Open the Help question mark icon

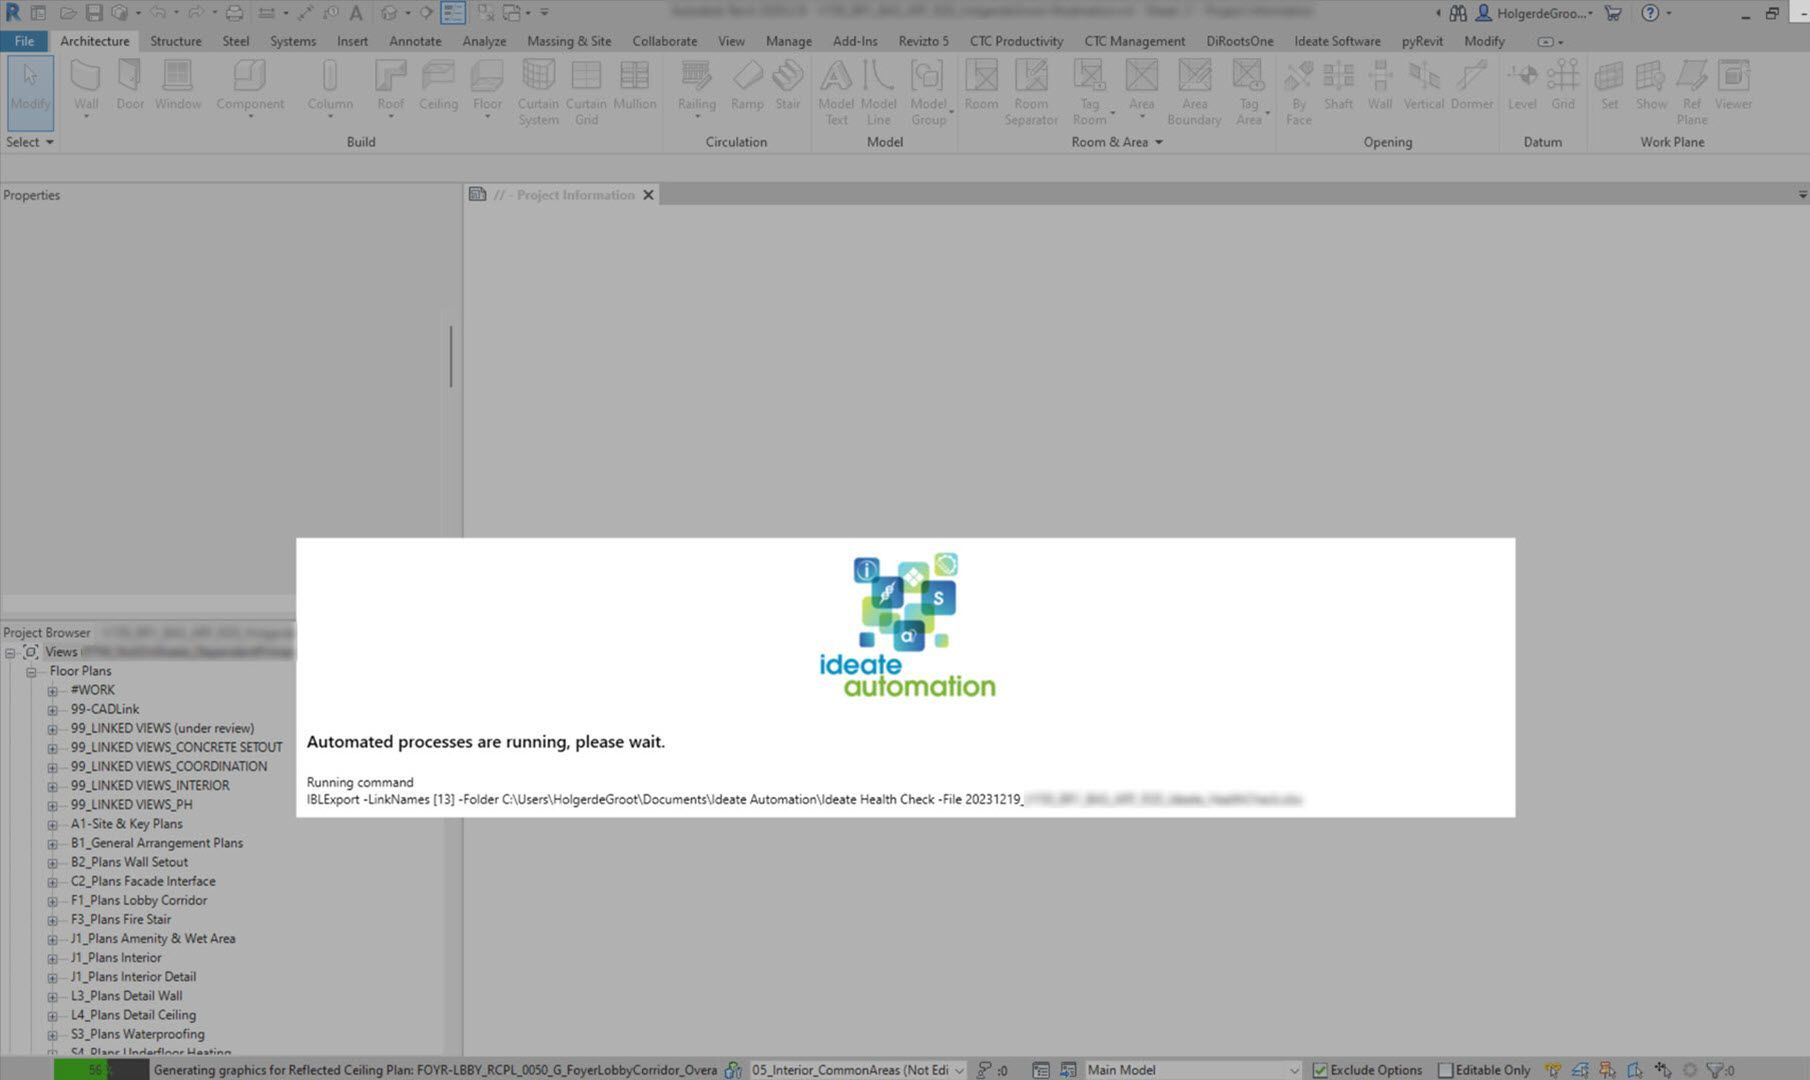tap(1650, 13)
